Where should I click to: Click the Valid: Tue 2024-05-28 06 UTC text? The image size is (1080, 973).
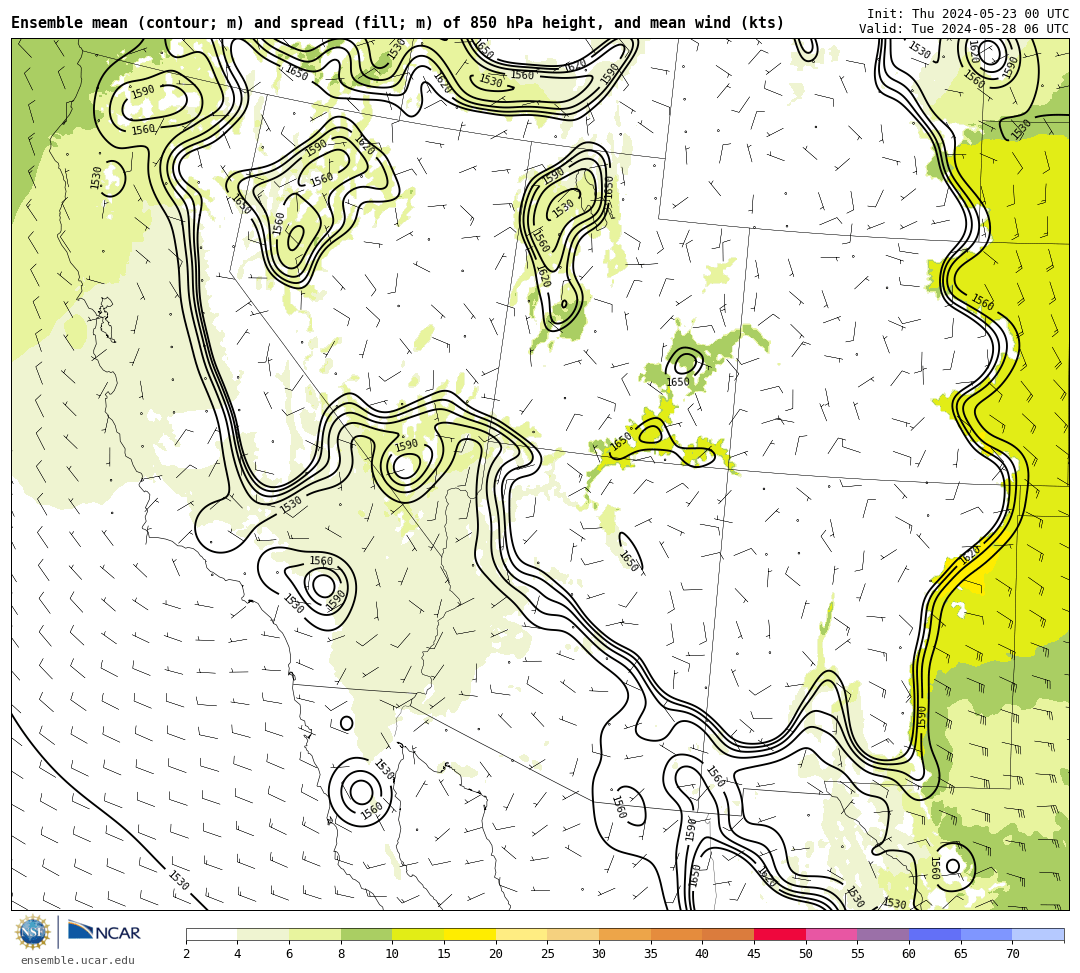tap(964, 29)
